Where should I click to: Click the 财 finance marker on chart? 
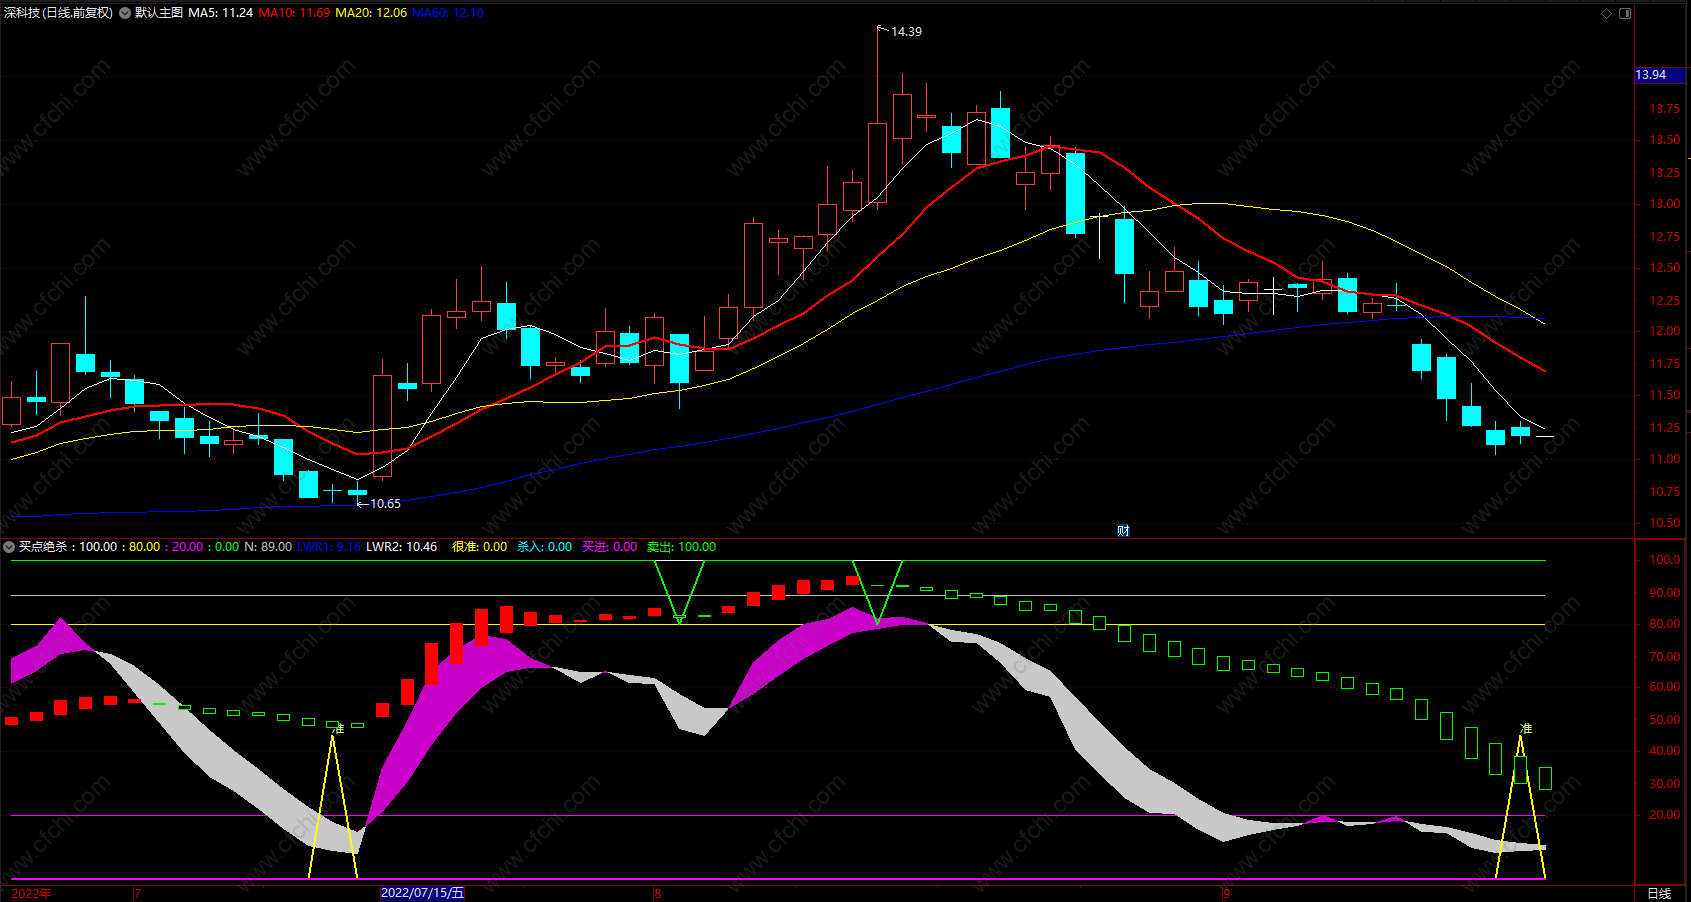(1123, 531)
